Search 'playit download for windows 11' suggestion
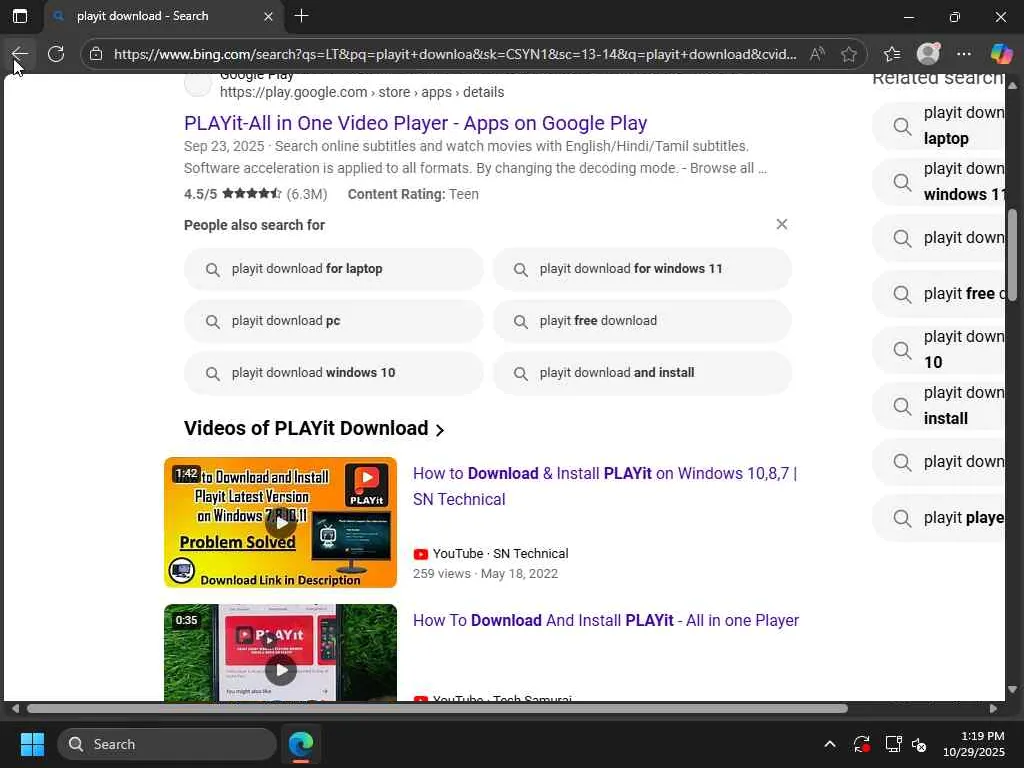 point(642,269)
